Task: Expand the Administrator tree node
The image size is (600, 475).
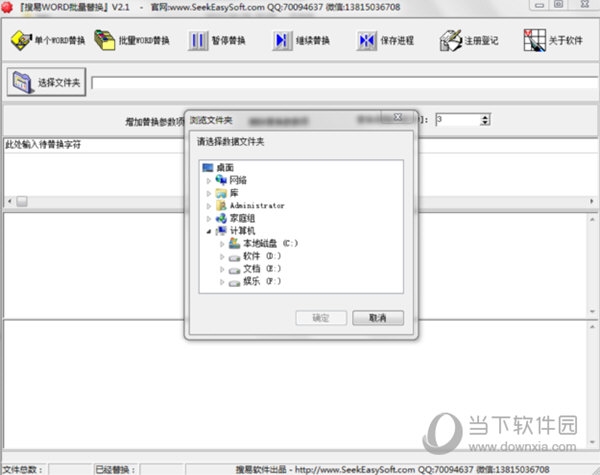Action: (209, 206)
